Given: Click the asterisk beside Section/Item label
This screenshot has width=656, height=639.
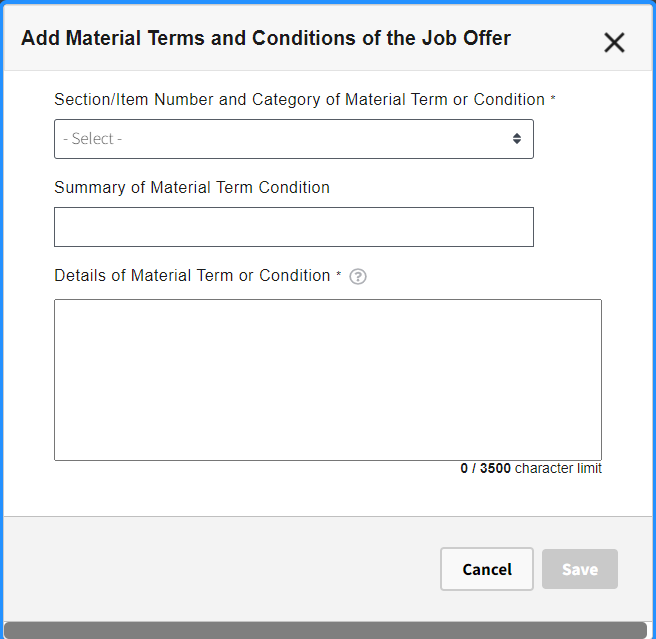Looking at the screenshot, I should pyautogui.click(x=553, y=100).
